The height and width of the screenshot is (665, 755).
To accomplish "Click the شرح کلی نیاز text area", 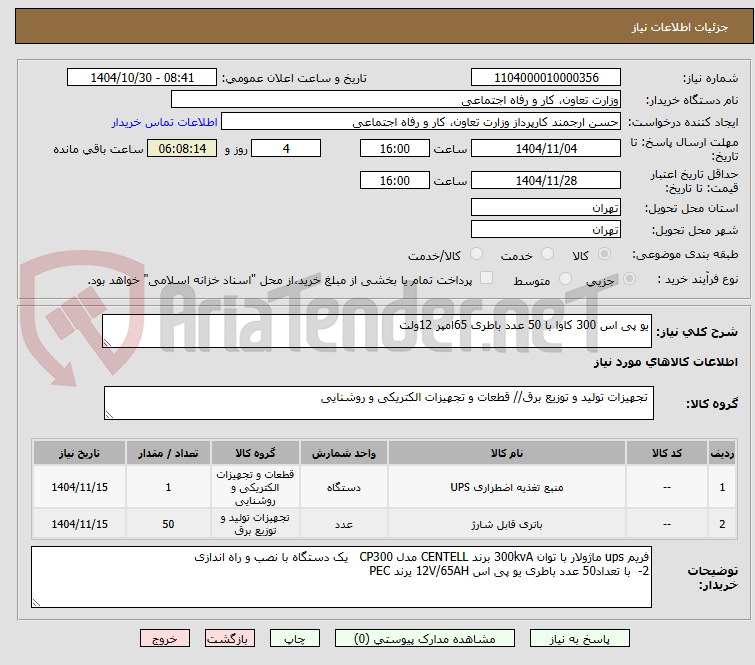I will click(377, 331).
